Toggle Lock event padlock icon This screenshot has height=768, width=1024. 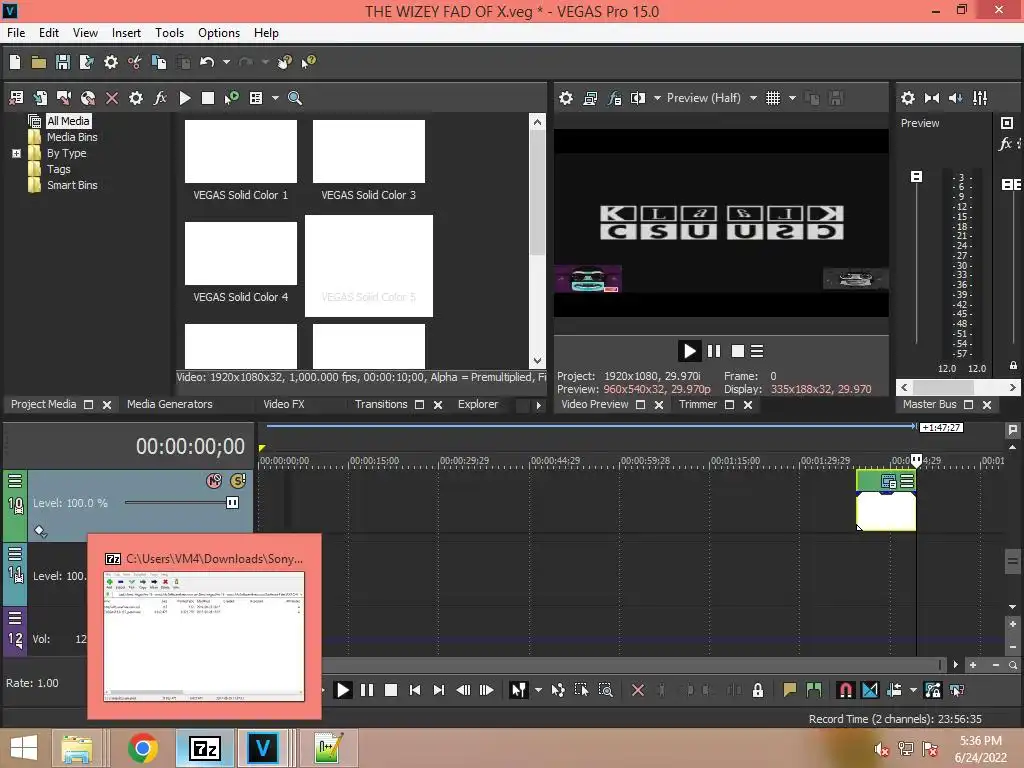point(758,690)
